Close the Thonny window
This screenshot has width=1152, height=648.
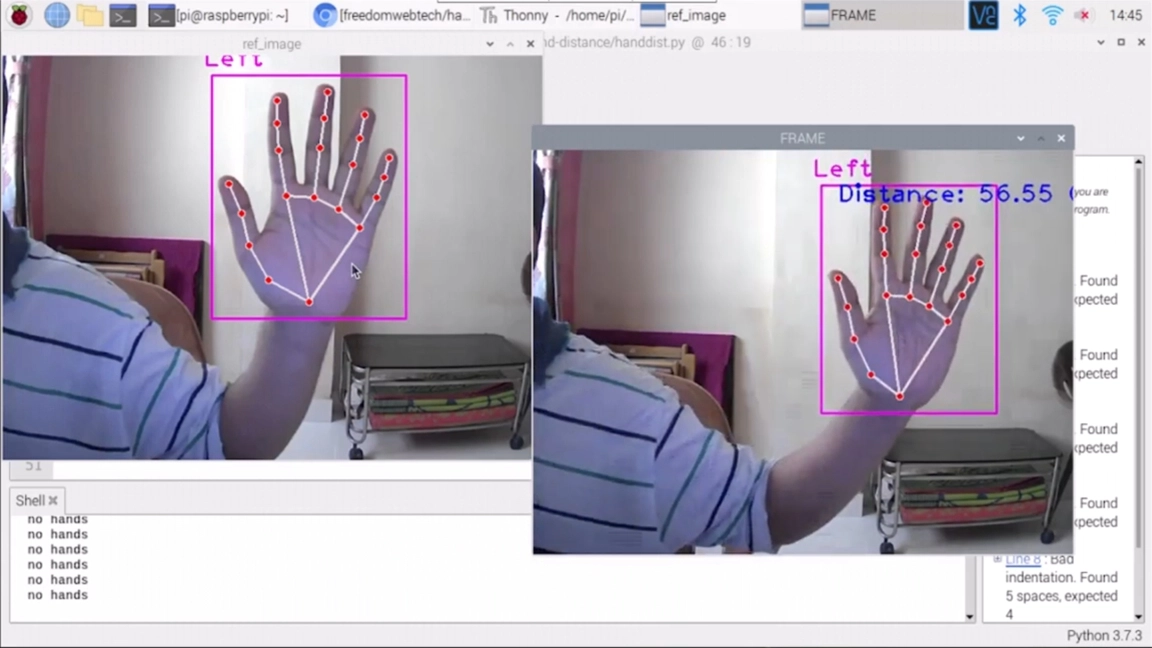[x=1141, y=43]
